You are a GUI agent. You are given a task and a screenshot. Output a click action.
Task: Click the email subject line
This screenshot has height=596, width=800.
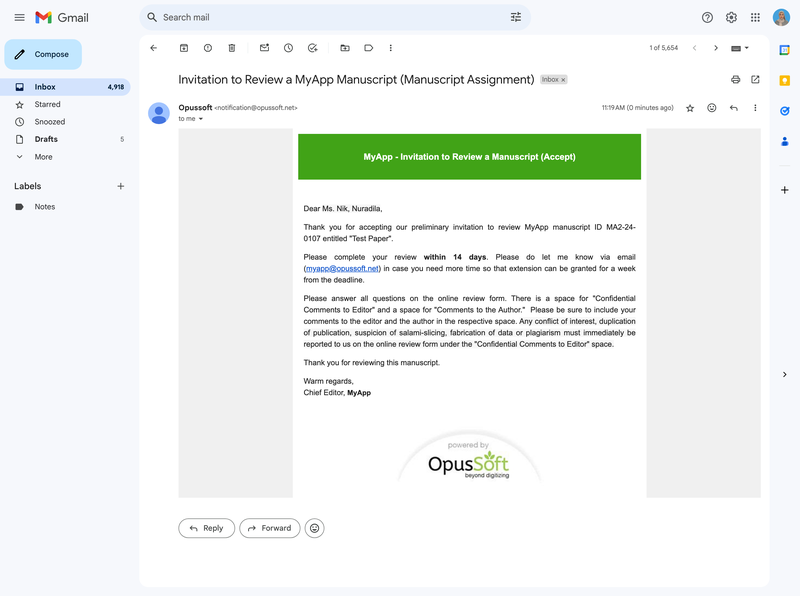[356, 80]
